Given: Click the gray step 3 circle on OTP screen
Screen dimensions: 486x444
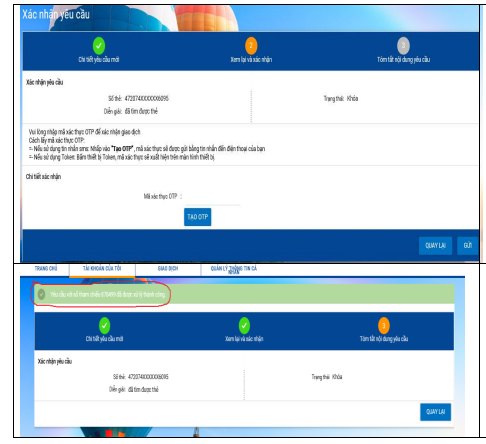Looking at the screenshot, I should point(403,46).
